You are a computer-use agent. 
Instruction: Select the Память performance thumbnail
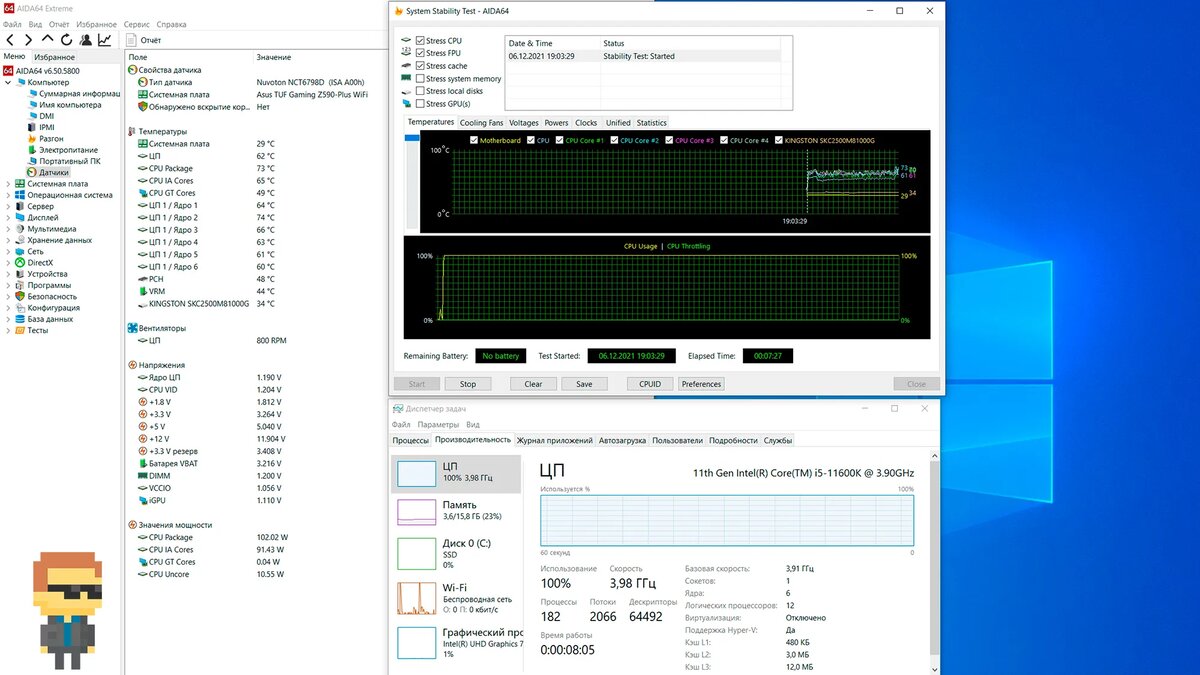[455, 512]
